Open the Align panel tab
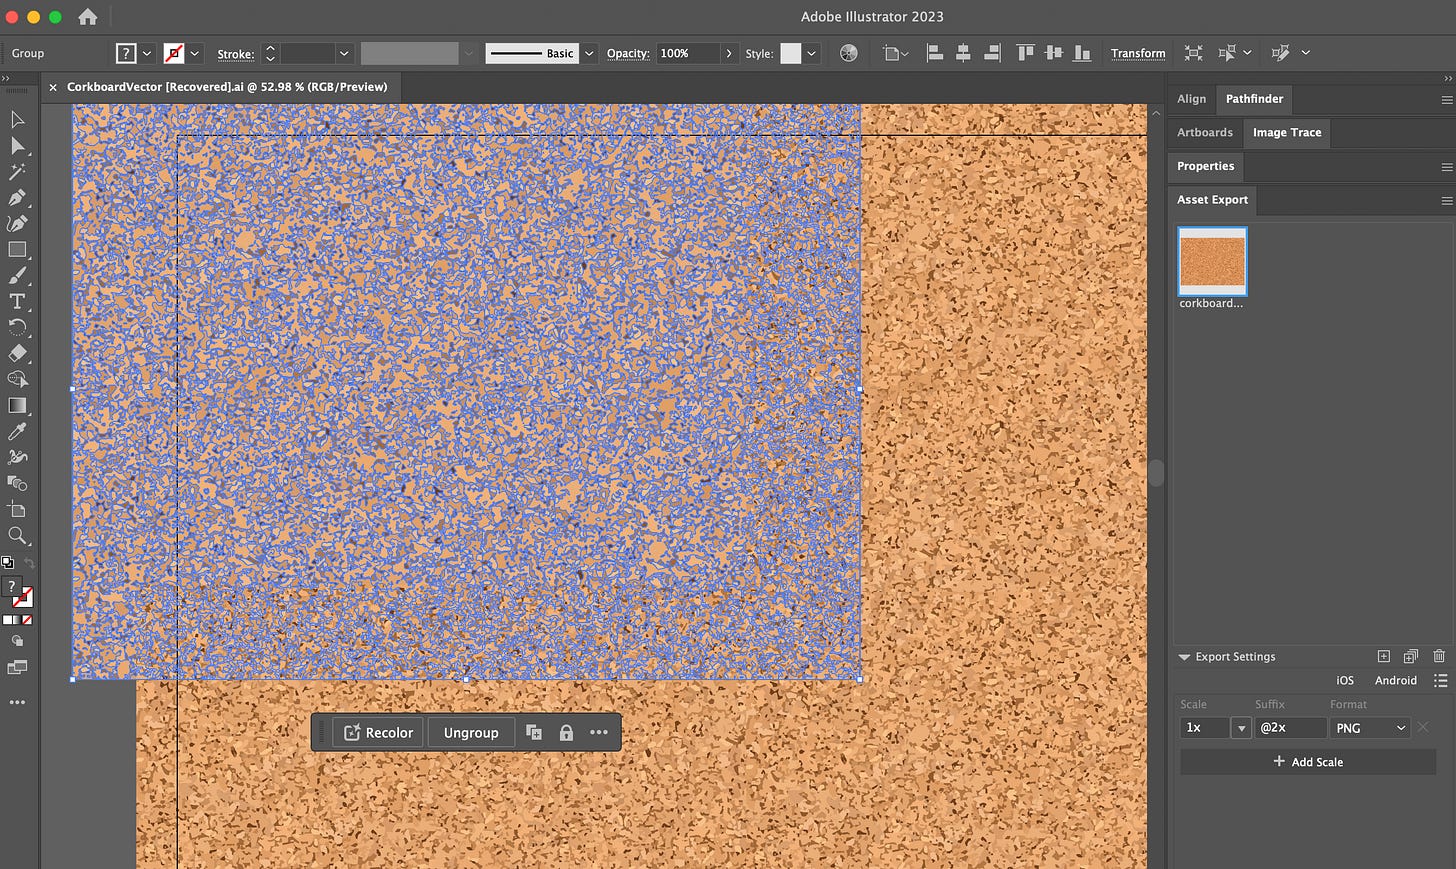This screenshot has height=869, width=1456. (1191, 99)
